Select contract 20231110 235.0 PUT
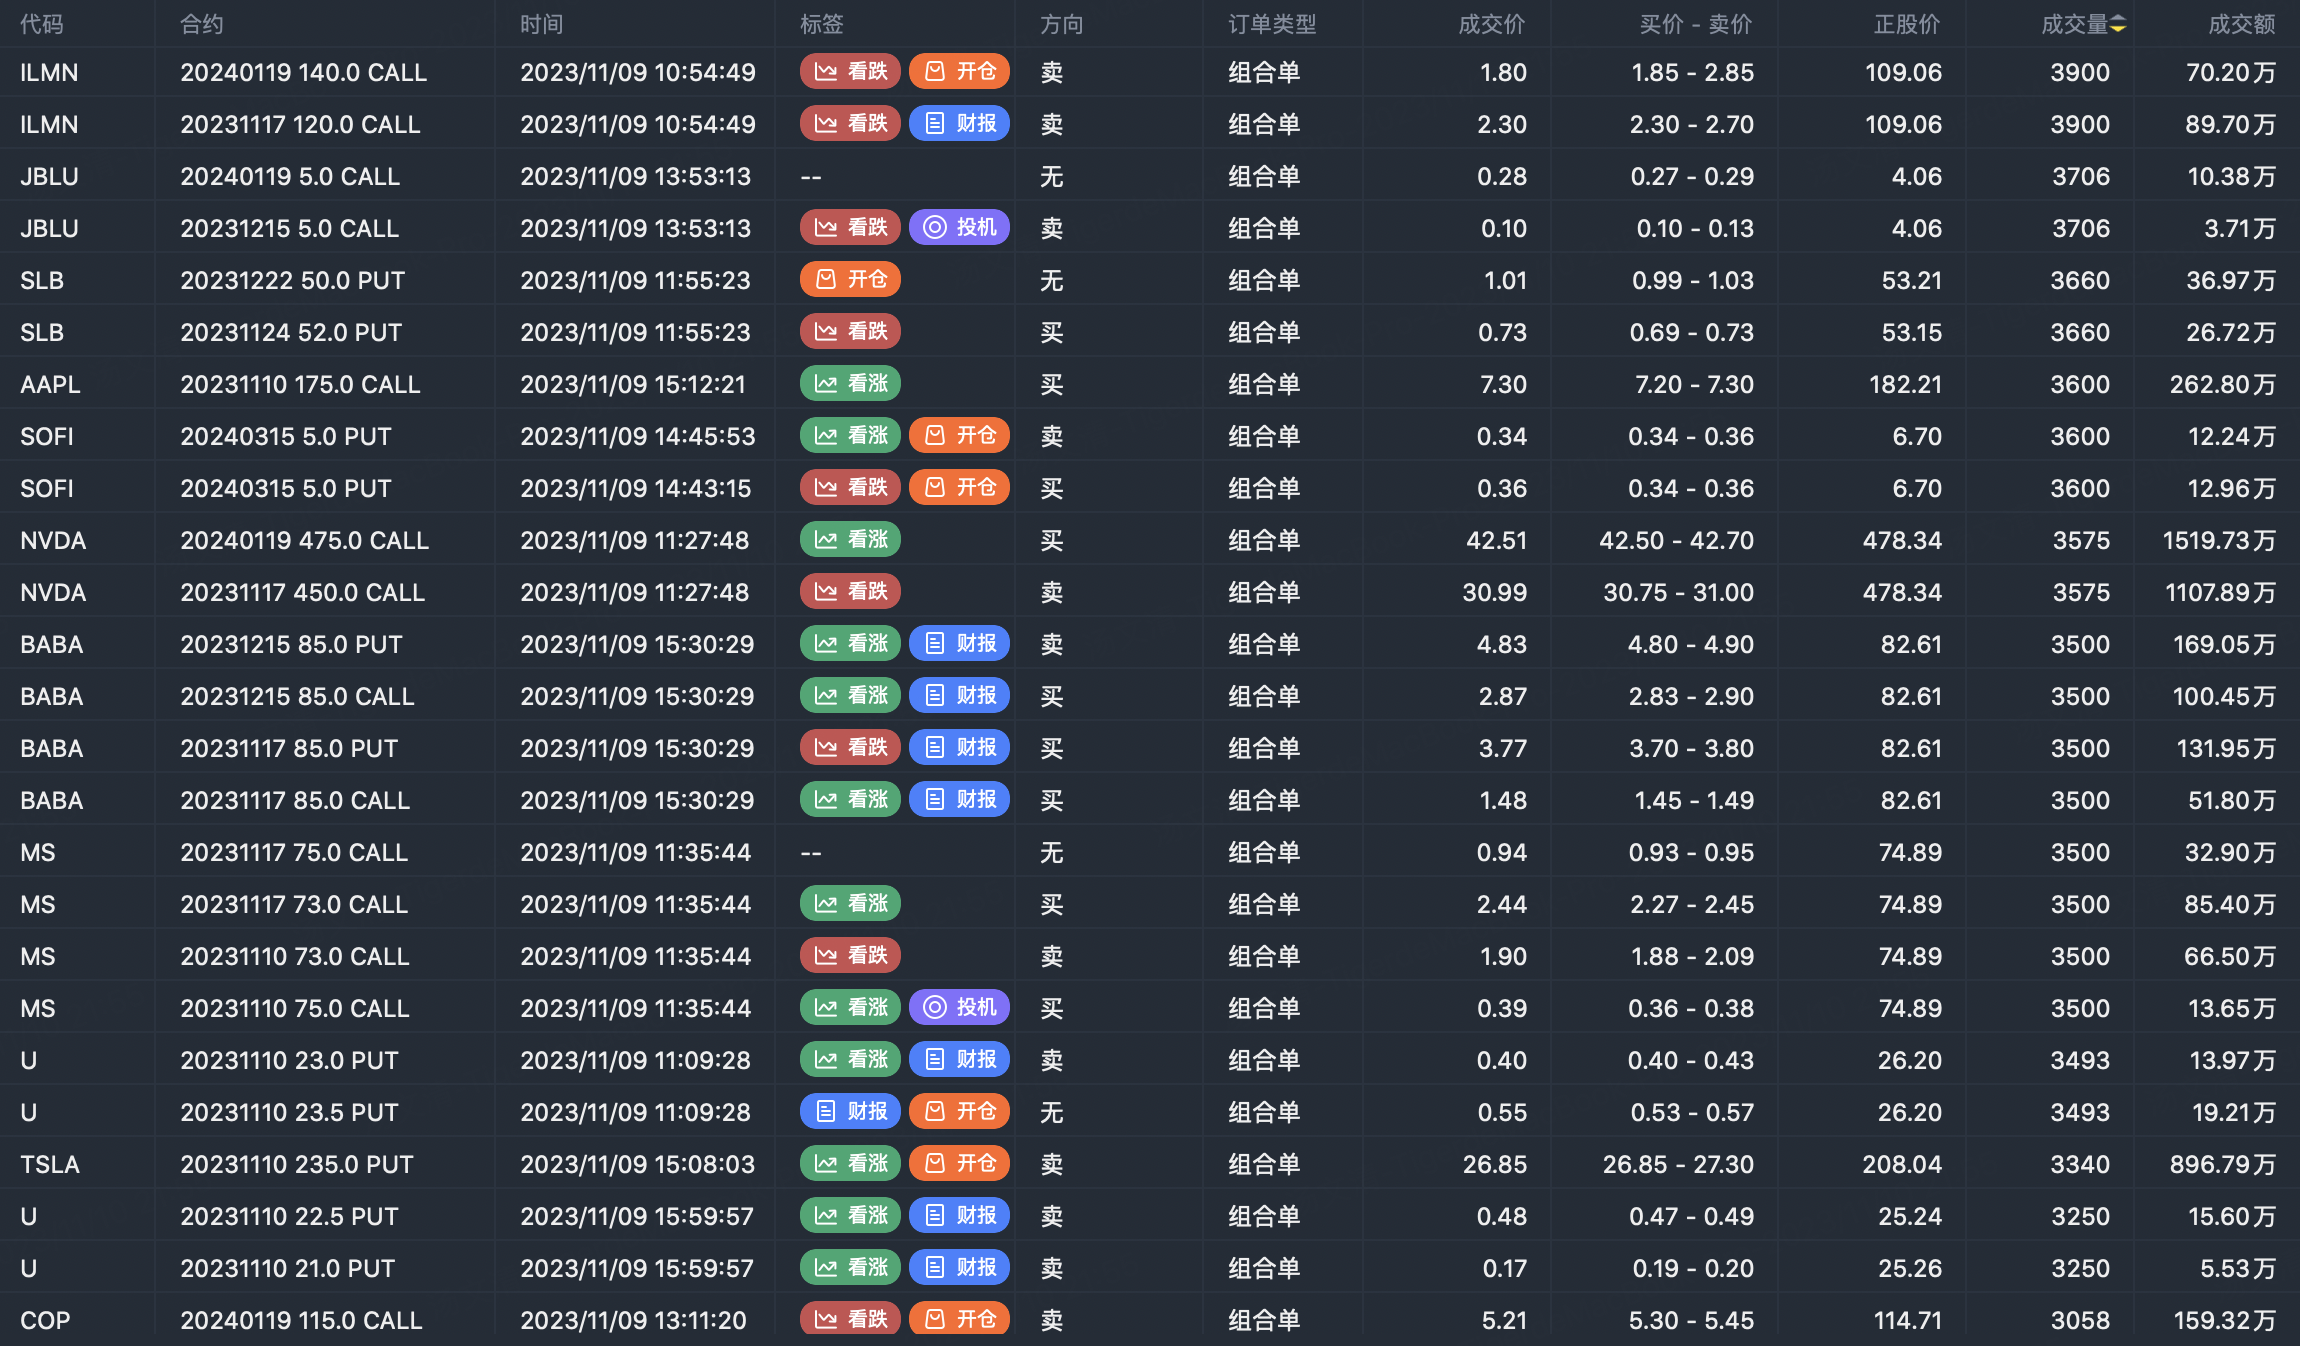 click(297, 1164)
